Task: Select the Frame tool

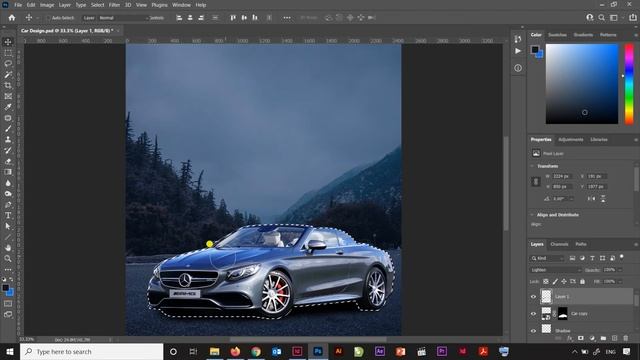Action: point(8,96)
